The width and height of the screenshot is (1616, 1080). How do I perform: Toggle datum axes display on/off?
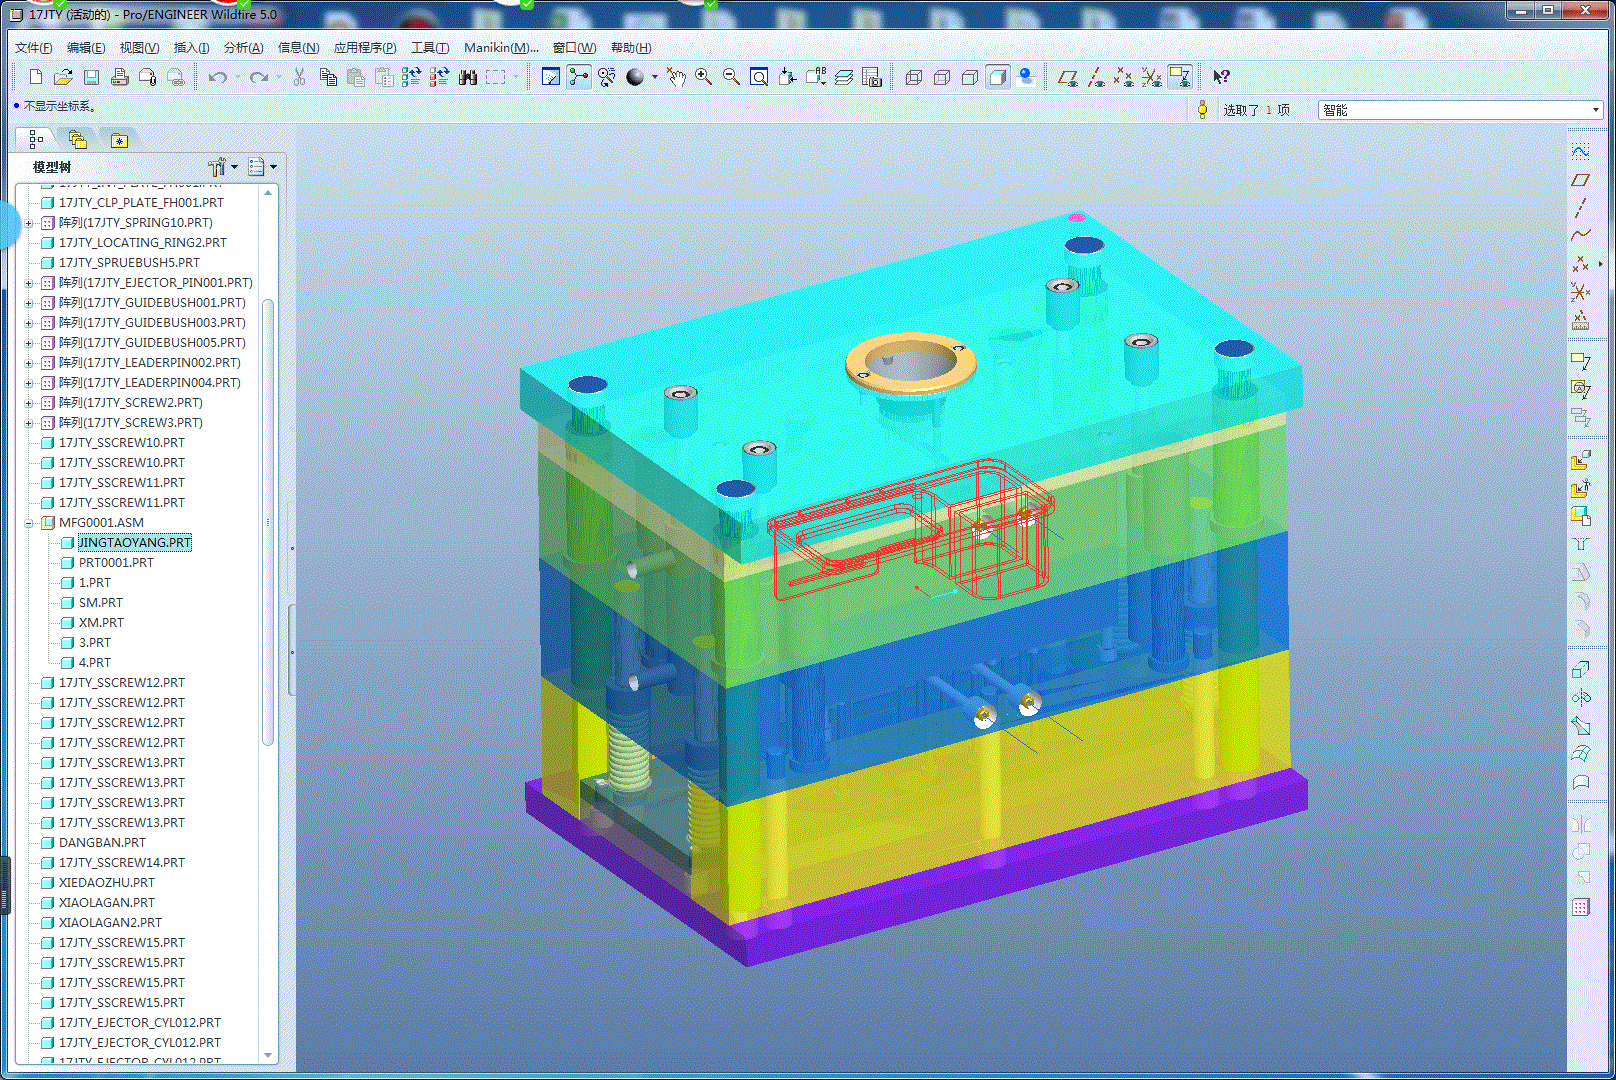pos(1096,77)
